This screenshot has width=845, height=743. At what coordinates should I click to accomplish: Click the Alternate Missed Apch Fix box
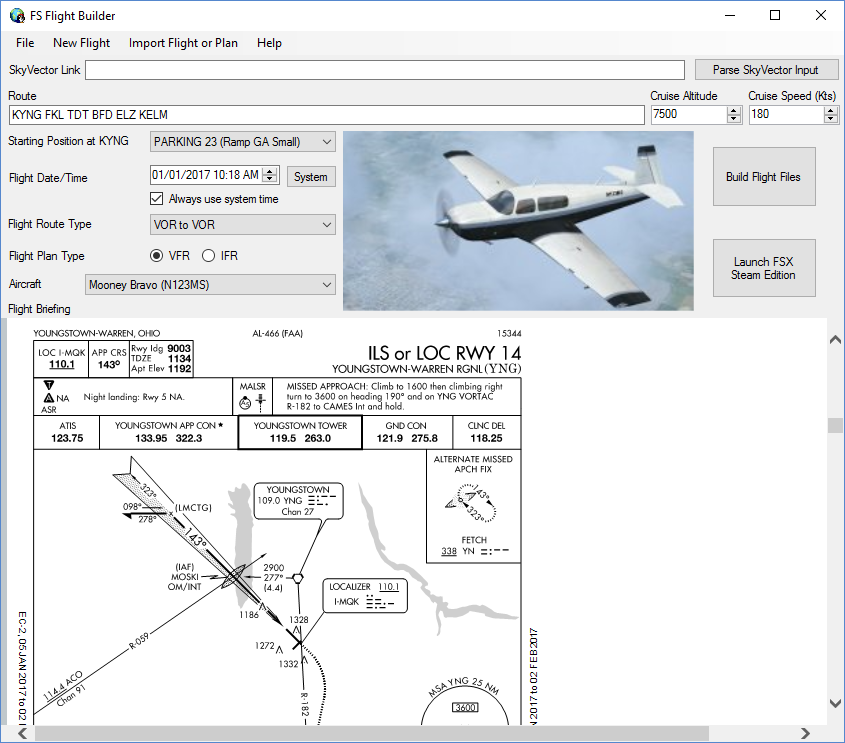click(x=474, y=506)
